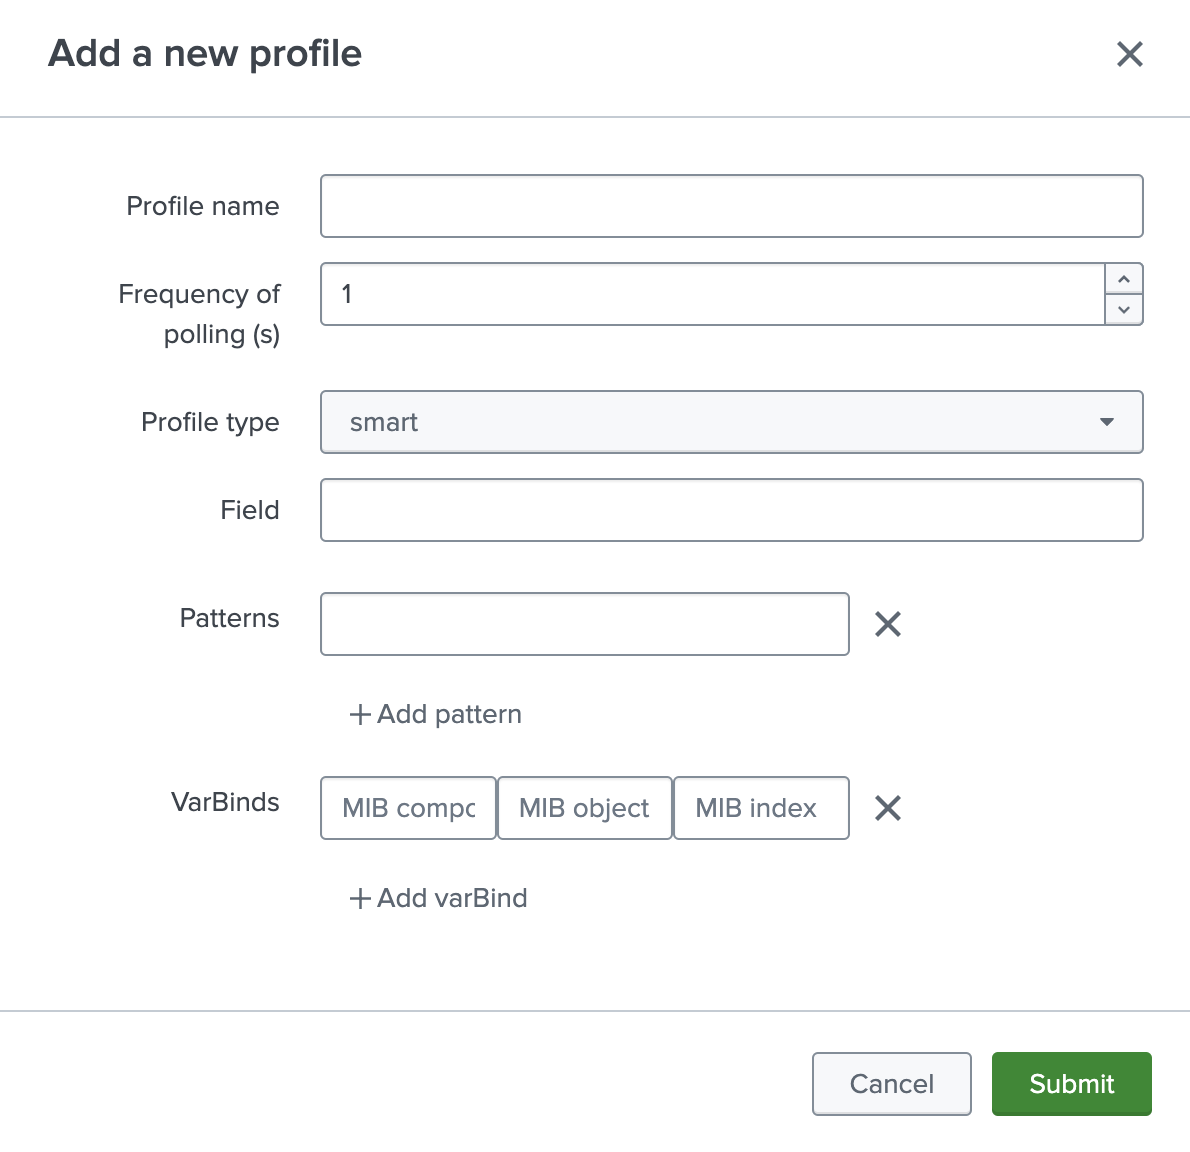
Task: Click the MIB object input
Action: point(584,808)
